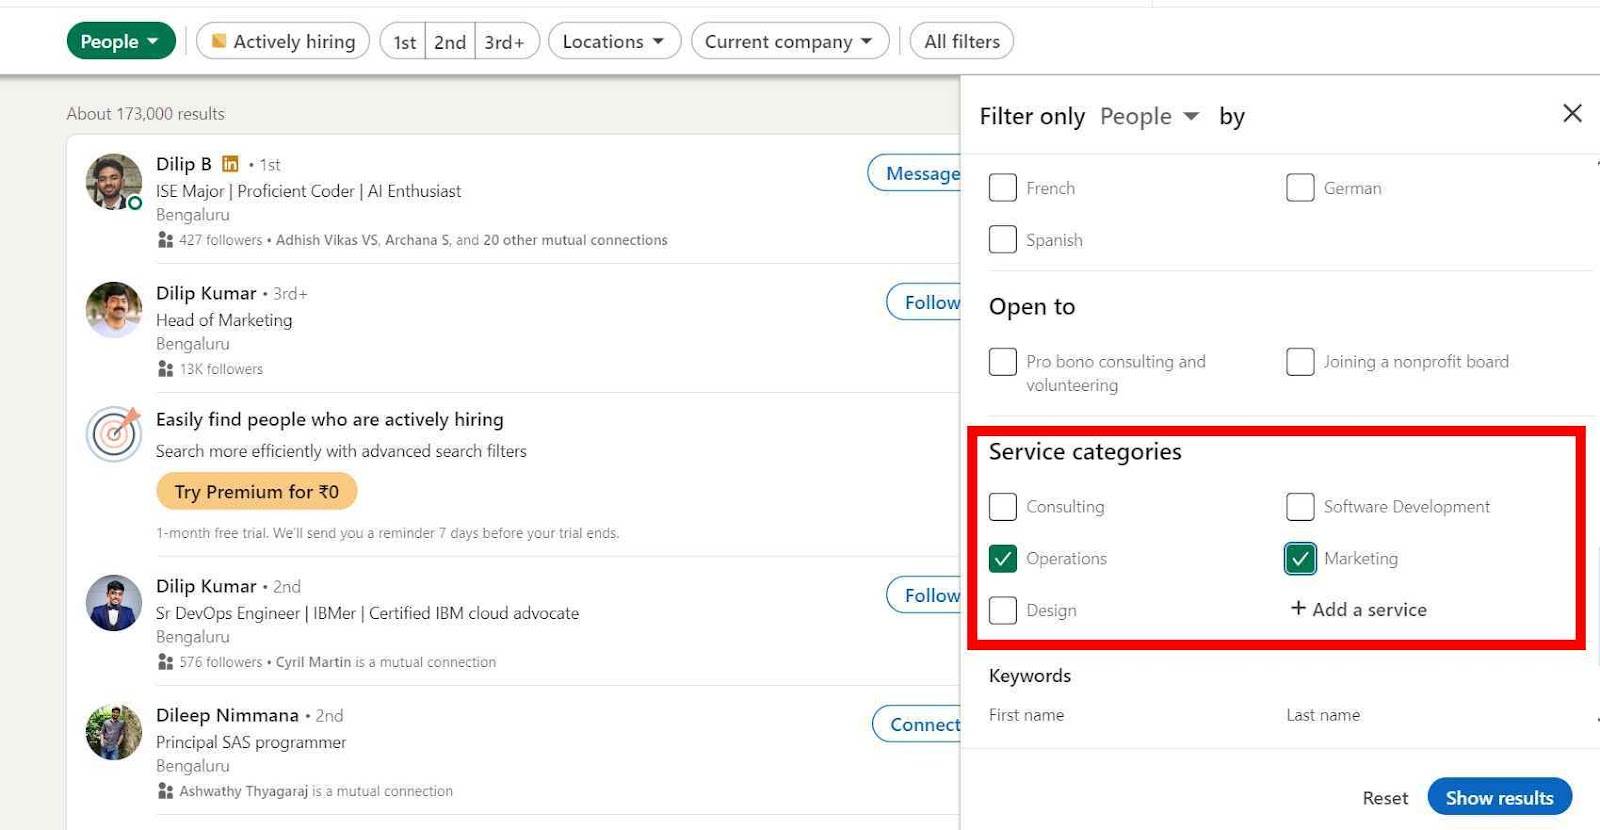
Task: Connect with Dileep Nimmana
Action: tap(917, 724)
